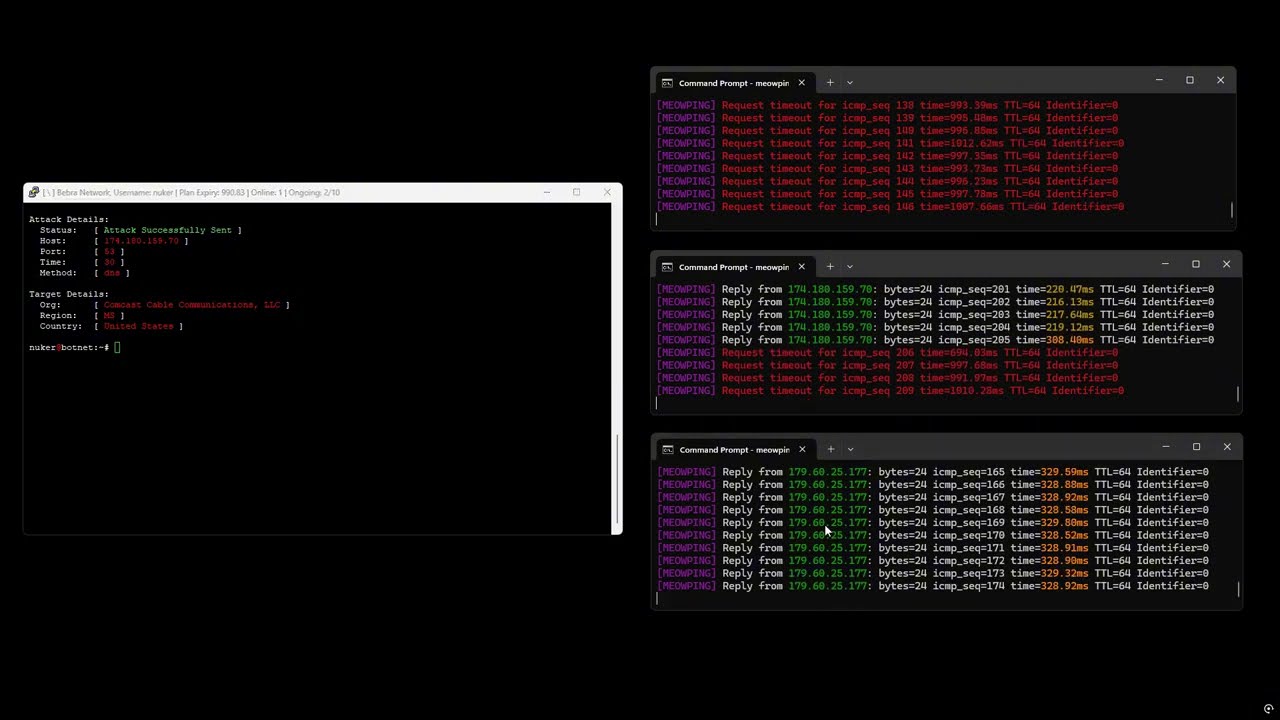Viewport: 1280px width, 720px height.
Task: Click the 'Target Details:' heading
Action: point(69,294)
